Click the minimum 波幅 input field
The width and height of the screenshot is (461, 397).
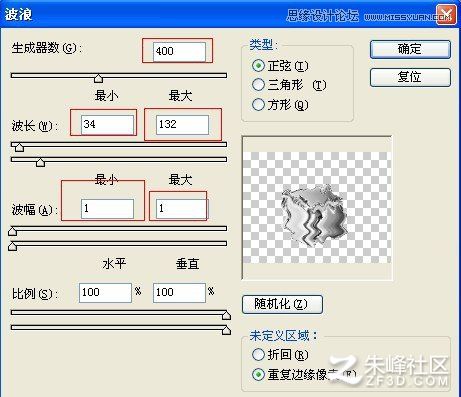click(x=107, y=209)
